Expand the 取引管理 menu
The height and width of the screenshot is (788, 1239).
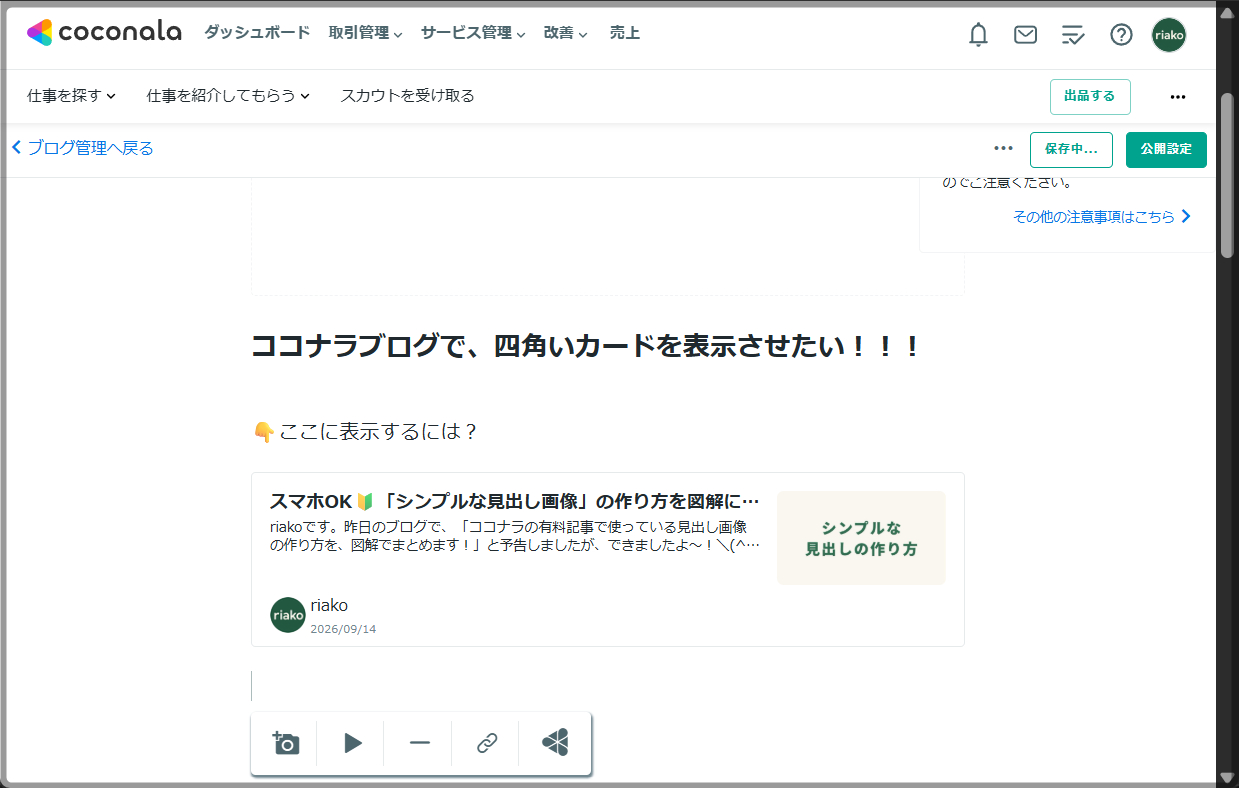[x=365, y=33]
